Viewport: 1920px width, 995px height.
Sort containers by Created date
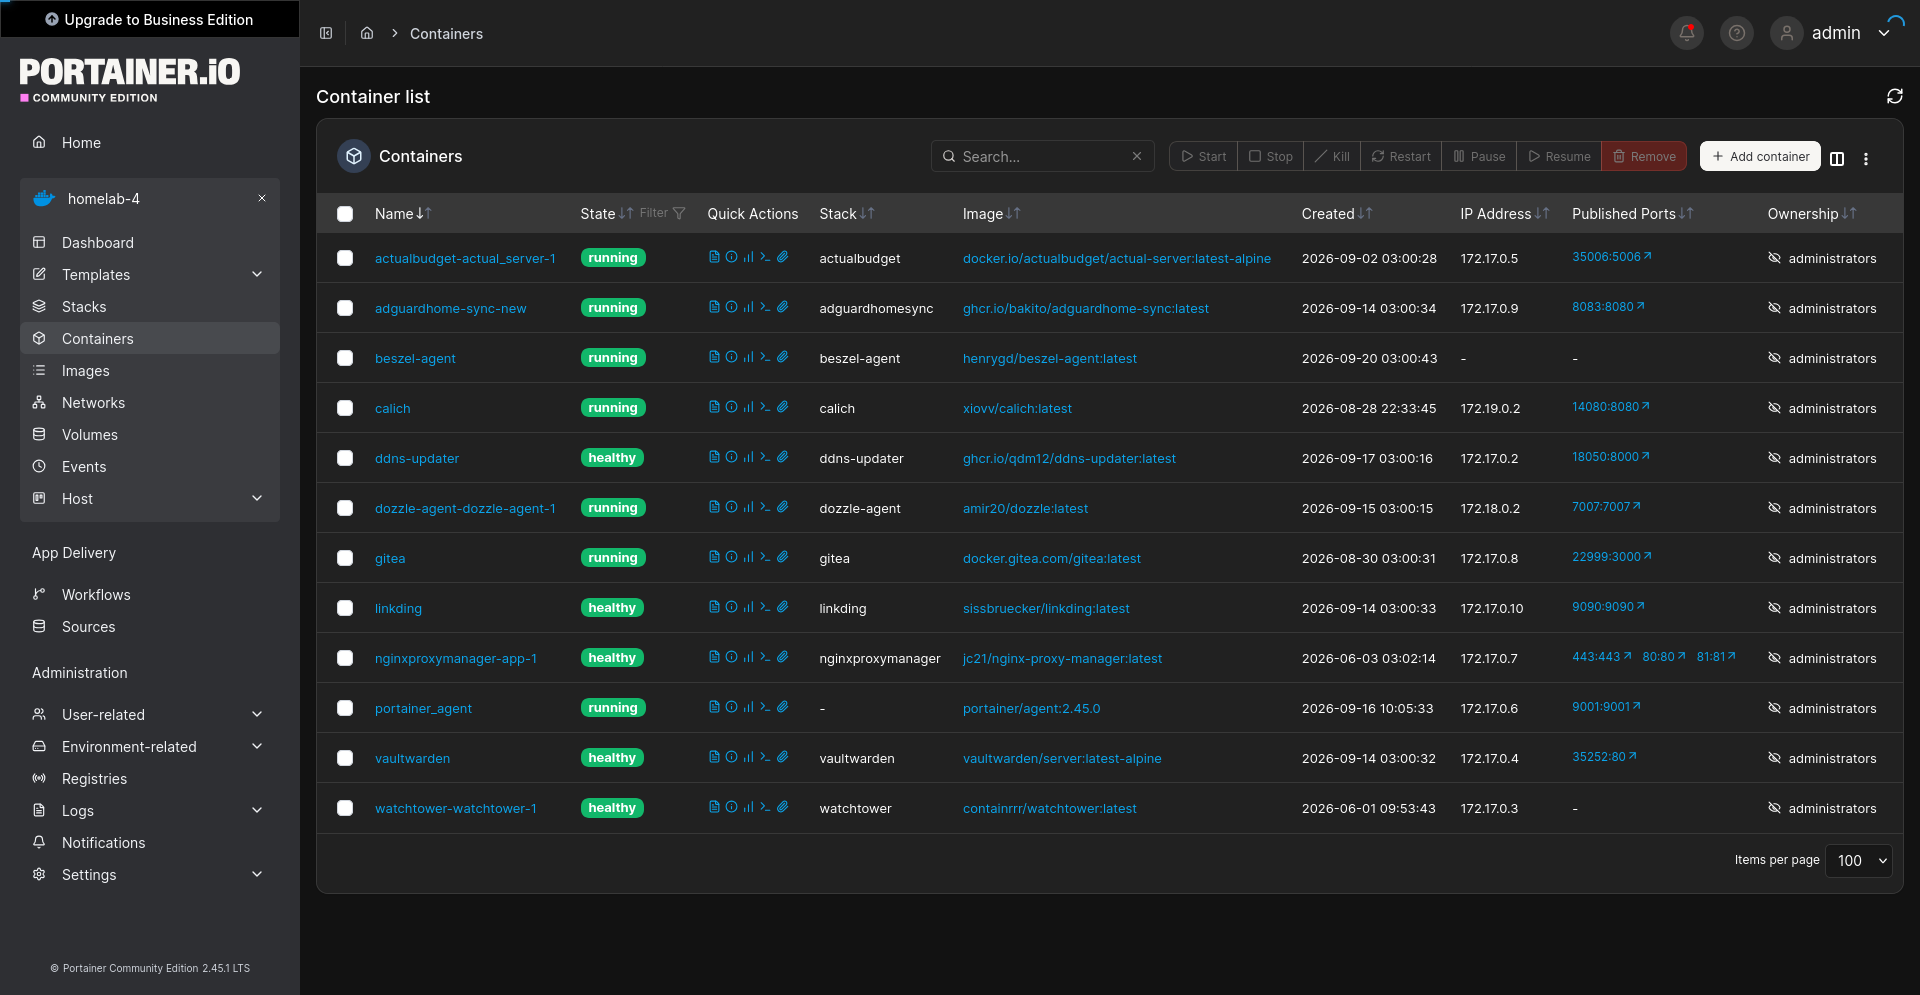click(1337, 214)
